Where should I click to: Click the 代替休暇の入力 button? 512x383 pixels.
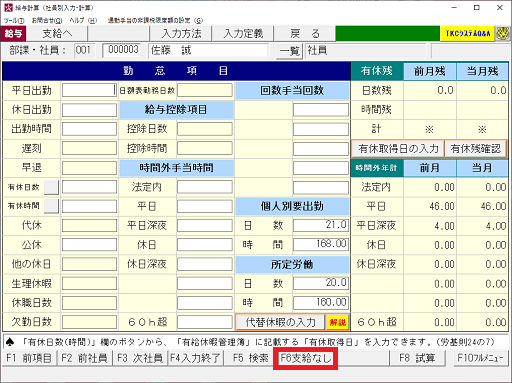point(280,322)
